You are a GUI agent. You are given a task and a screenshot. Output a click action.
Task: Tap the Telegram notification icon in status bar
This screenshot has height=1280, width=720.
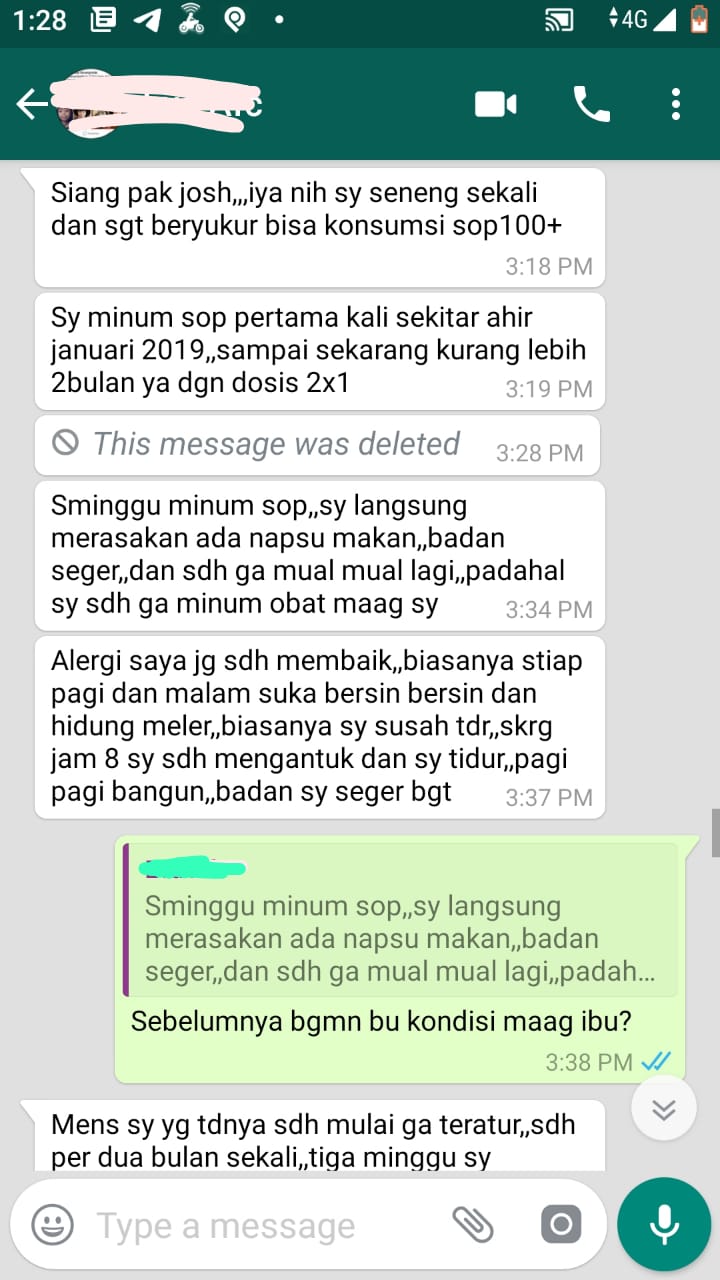[x=146, y=20]
